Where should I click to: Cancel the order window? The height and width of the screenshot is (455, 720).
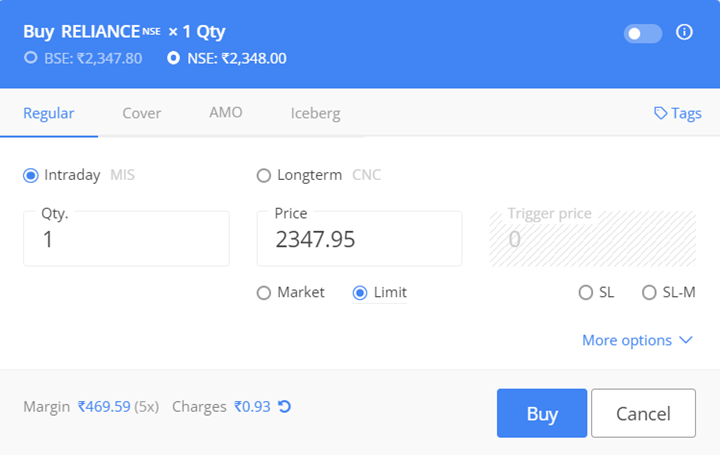643,413
